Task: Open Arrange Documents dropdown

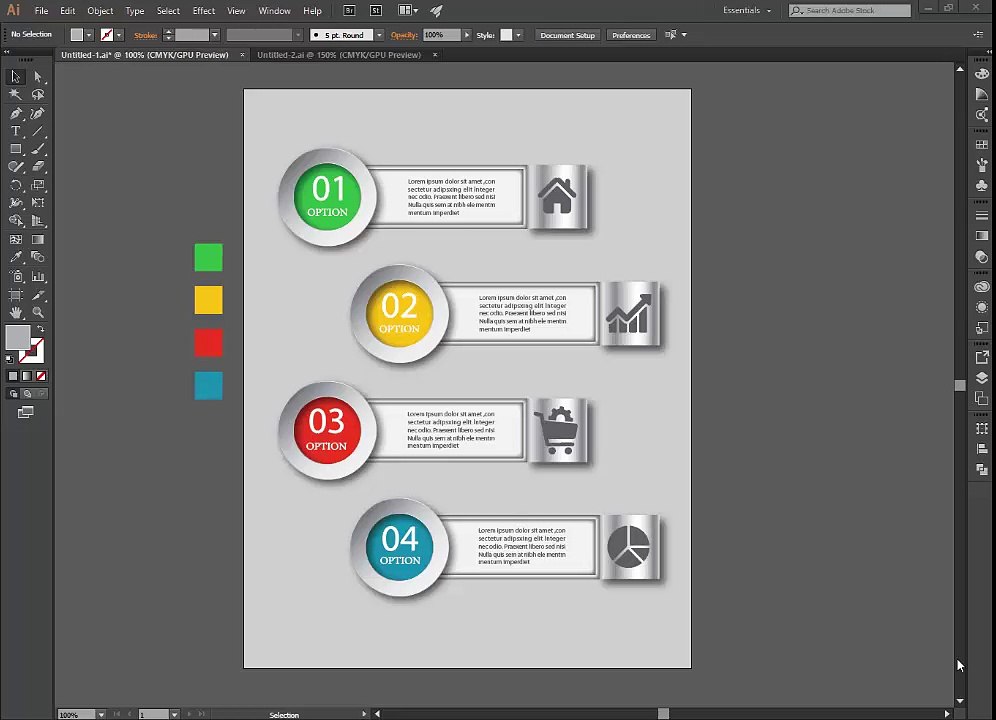Action: coord(408,10)
